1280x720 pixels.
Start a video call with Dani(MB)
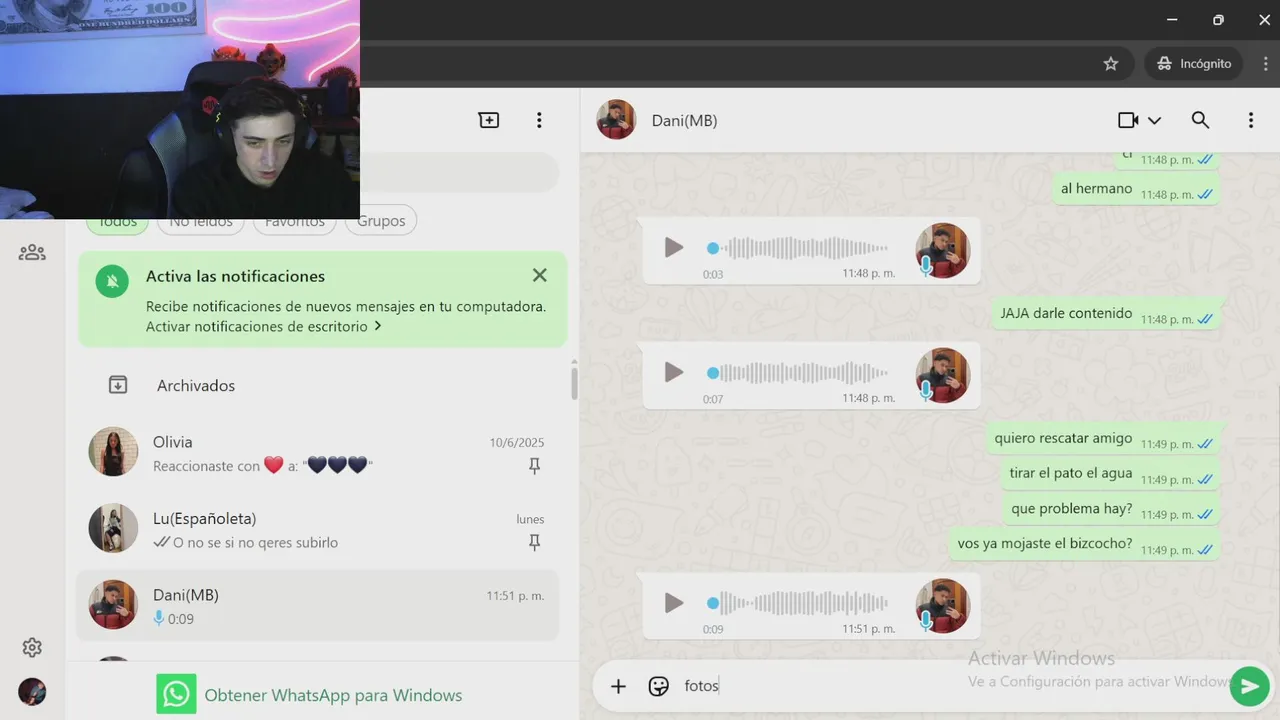(1128, 120)
